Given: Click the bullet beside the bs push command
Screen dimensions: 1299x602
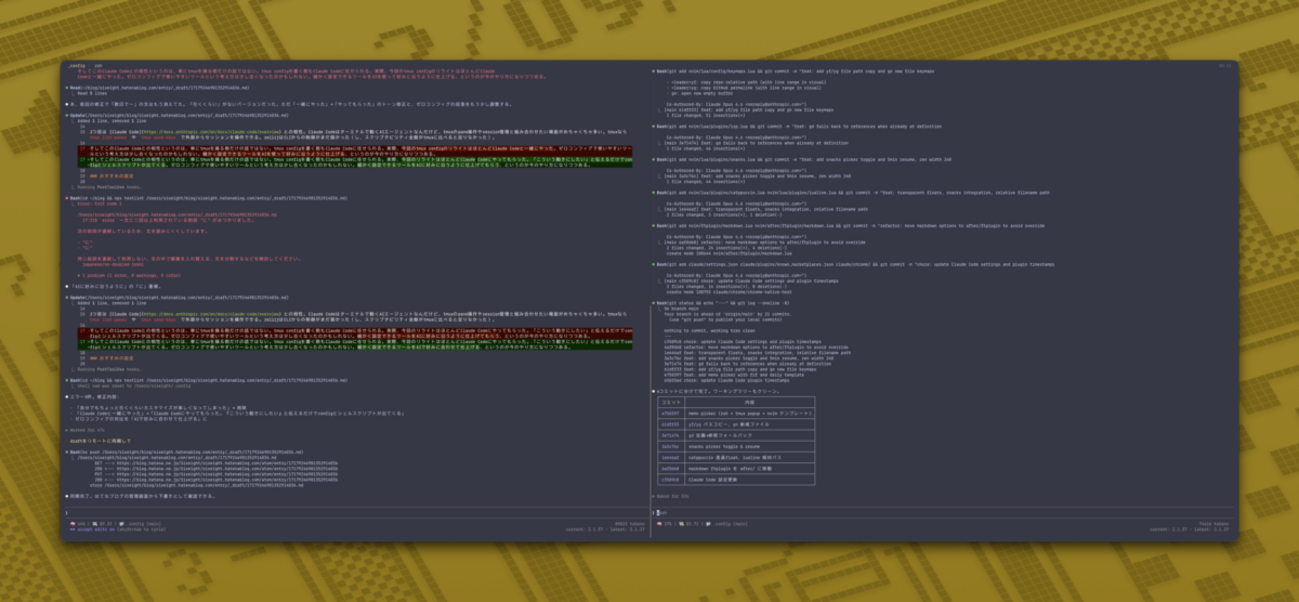Looking at the screenshot, I should (x=67, y=452).
